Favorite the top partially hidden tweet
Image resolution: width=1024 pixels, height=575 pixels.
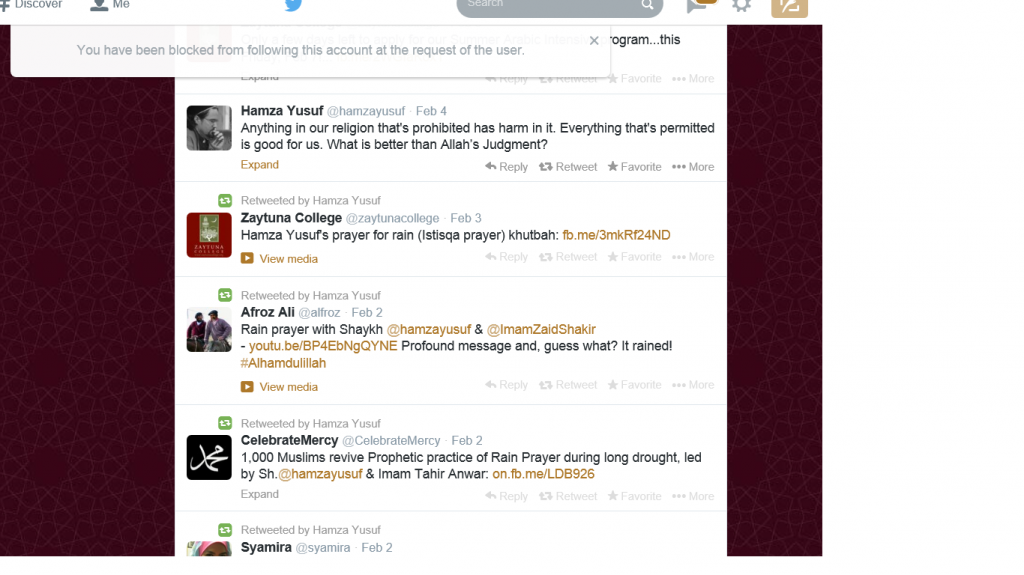click(635, 78)
